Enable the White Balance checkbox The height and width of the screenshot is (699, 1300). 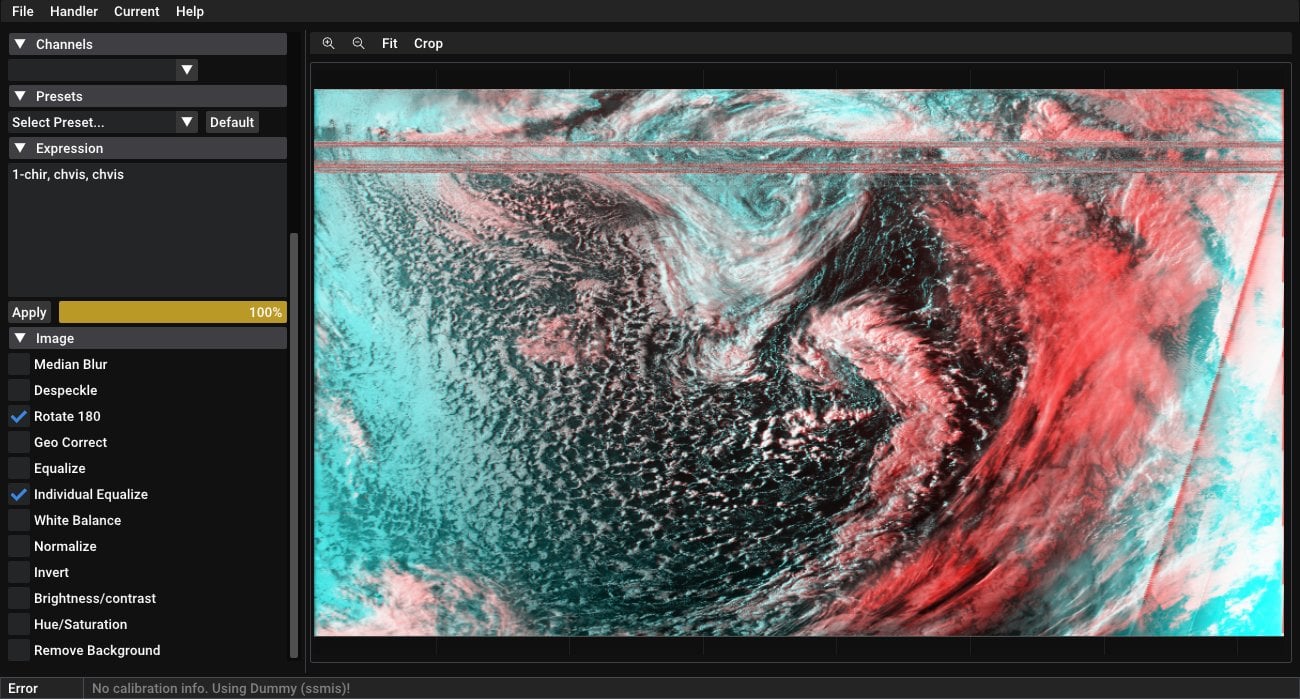(x=19, y=520)
